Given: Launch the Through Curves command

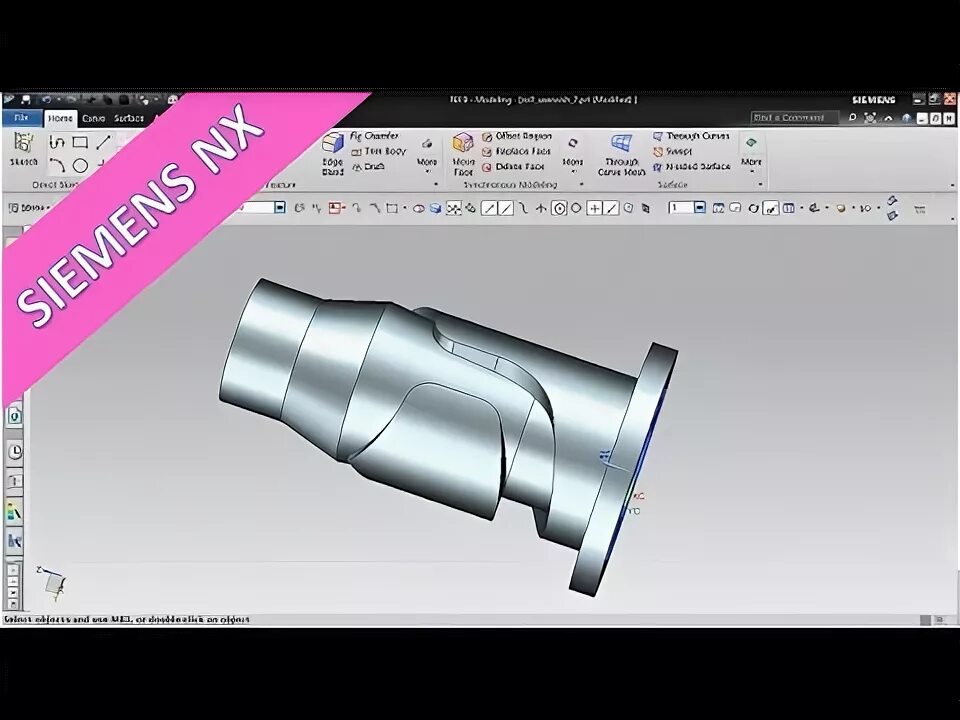Looking at the screenshot, I should tap(691, 136).
